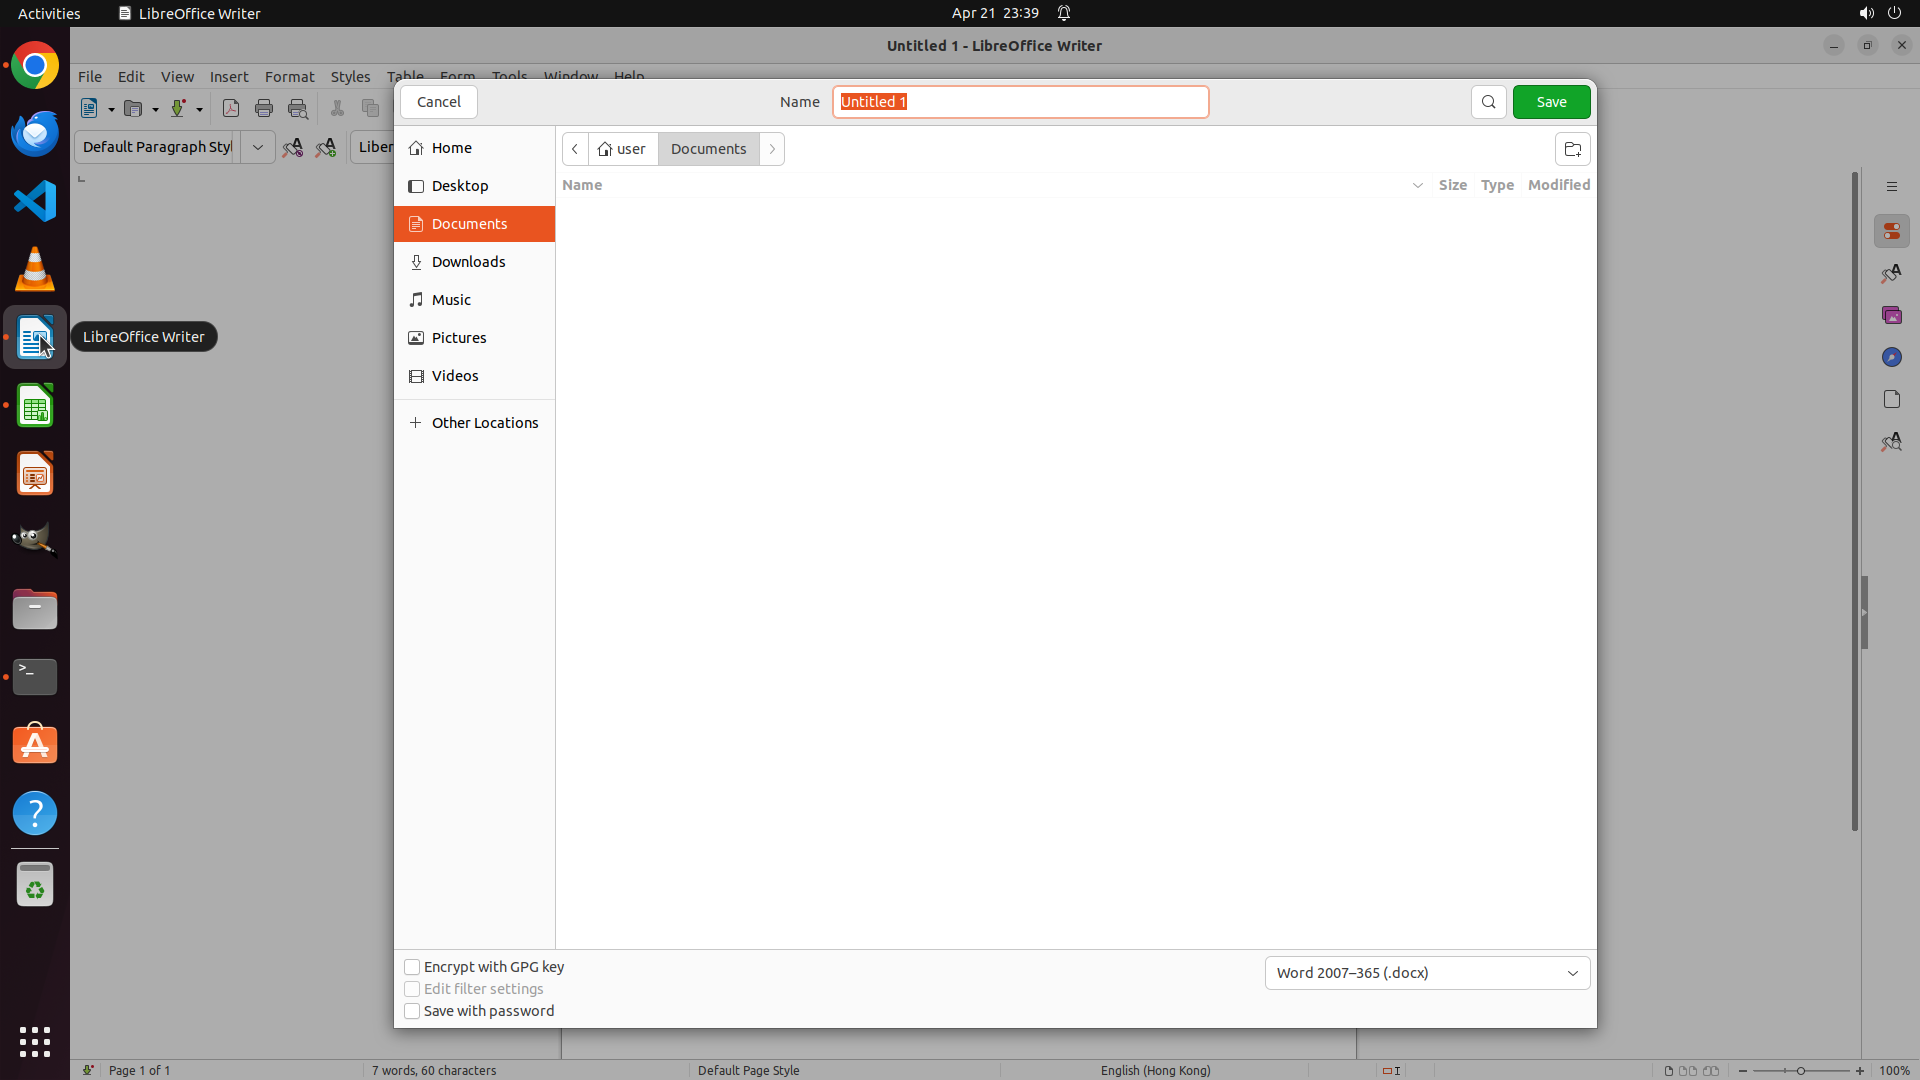Screen dimensions: 1920x1080
Task: Cancel the save dialog
Action: pyautogui.click(x=439, y=102)
